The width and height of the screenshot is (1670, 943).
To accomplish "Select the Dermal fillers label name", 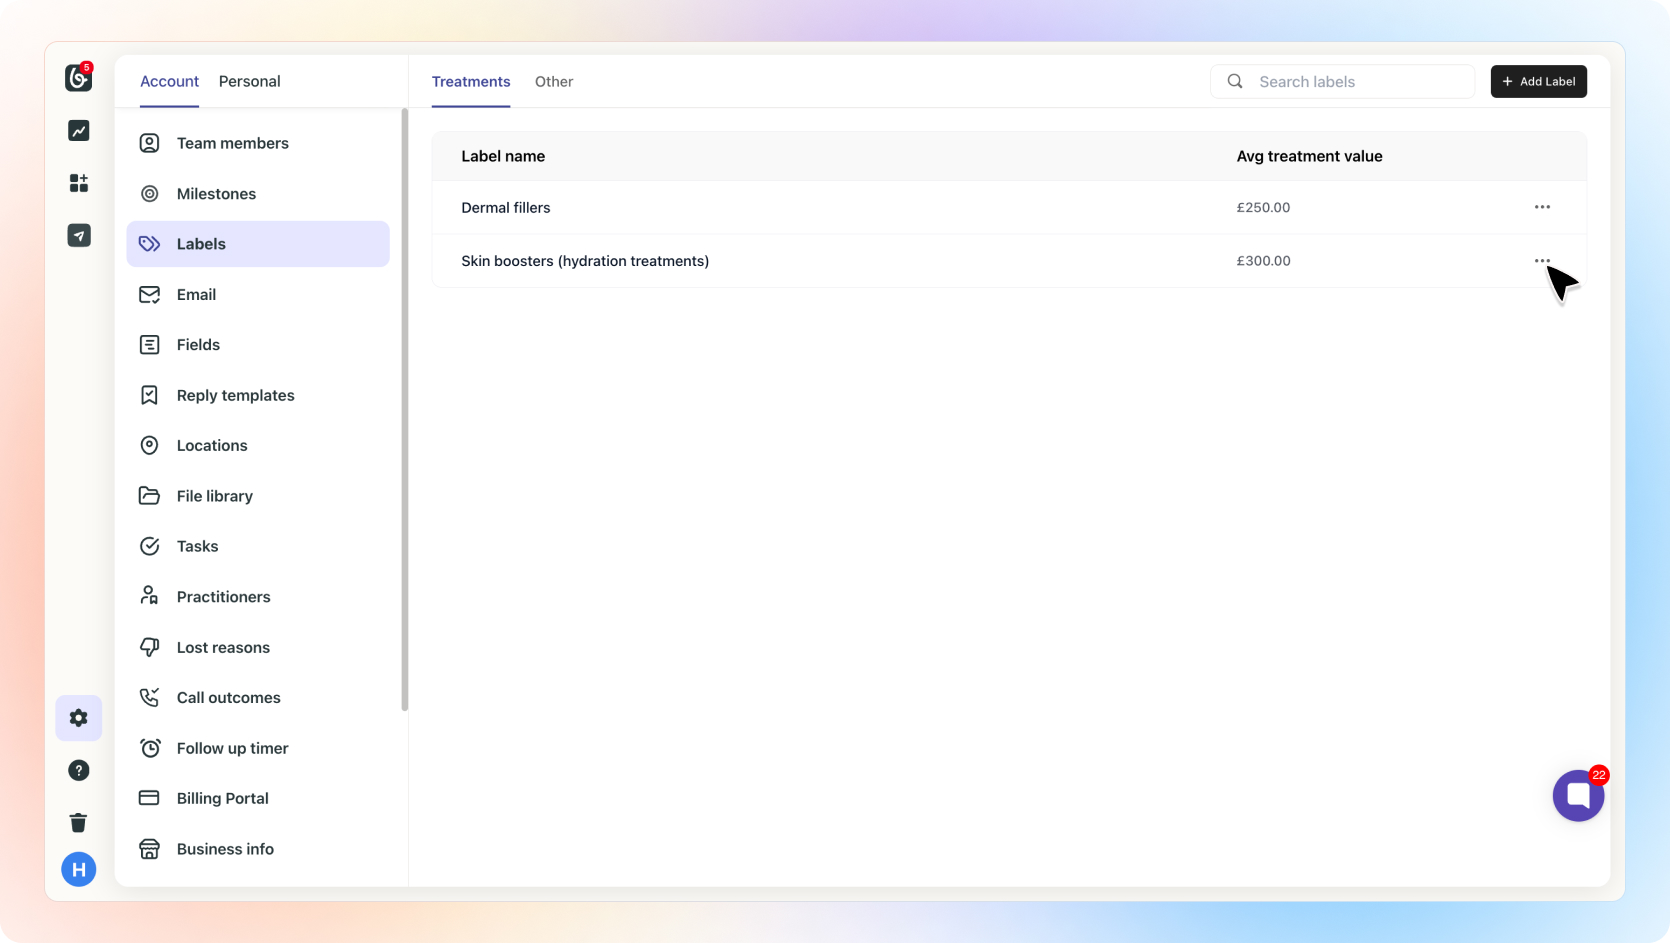I will coord(506,208).
